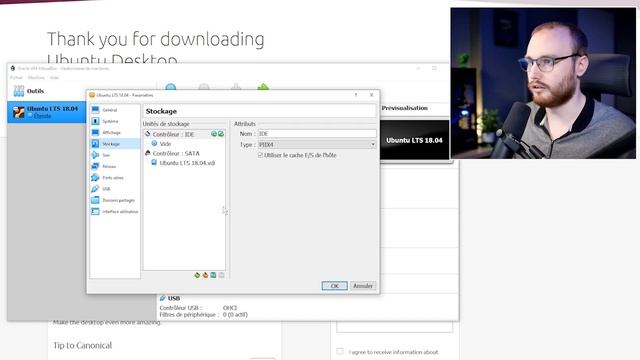This screenshot has width=640, height=360.
Task: Open the Type dropdown showing PIIX4
Action: click(x=317, y=144)
